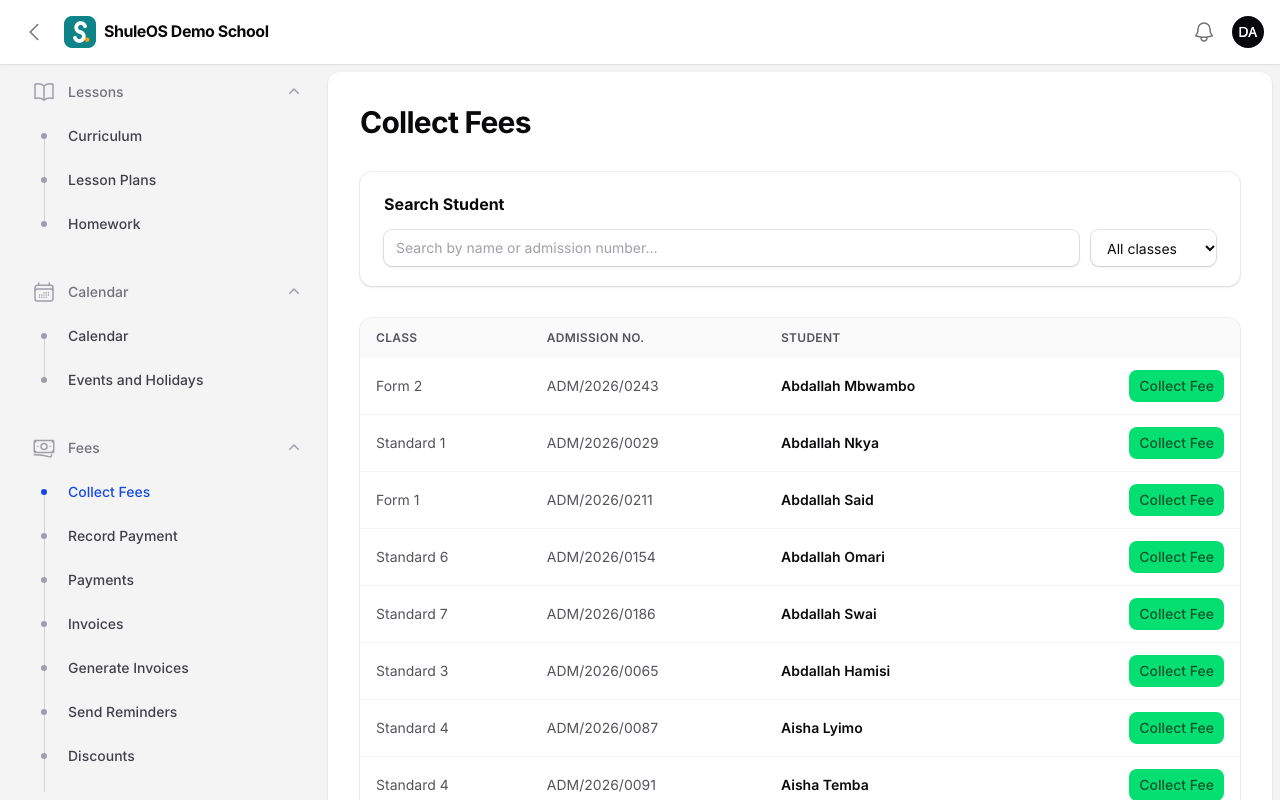Click the Fees money icon
1280x800 pixels.
[x=44, y=448]
